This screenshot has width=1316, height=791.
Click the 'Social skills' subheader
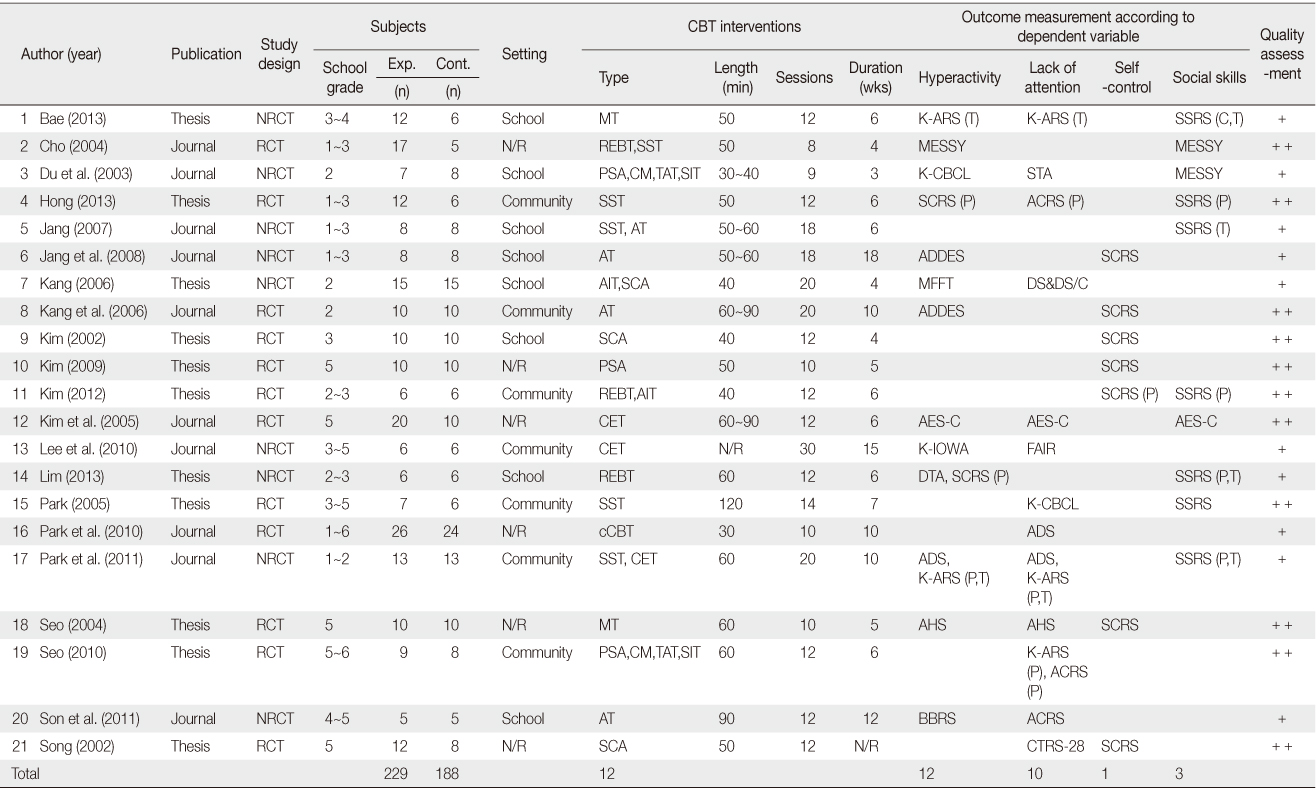1209,77
